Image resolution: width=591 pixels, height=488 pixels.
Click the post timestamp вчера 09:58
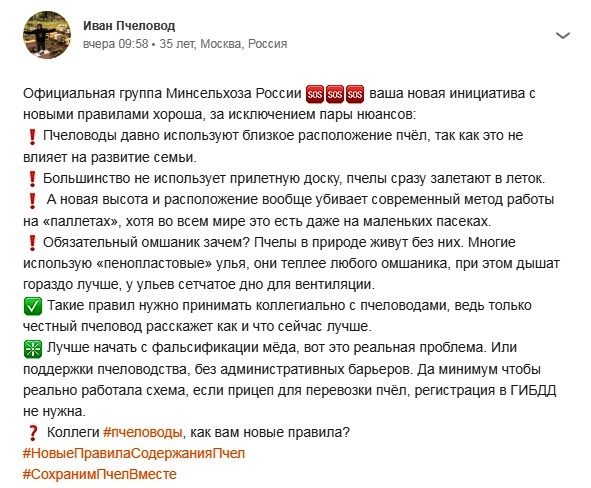click(115, 44)
